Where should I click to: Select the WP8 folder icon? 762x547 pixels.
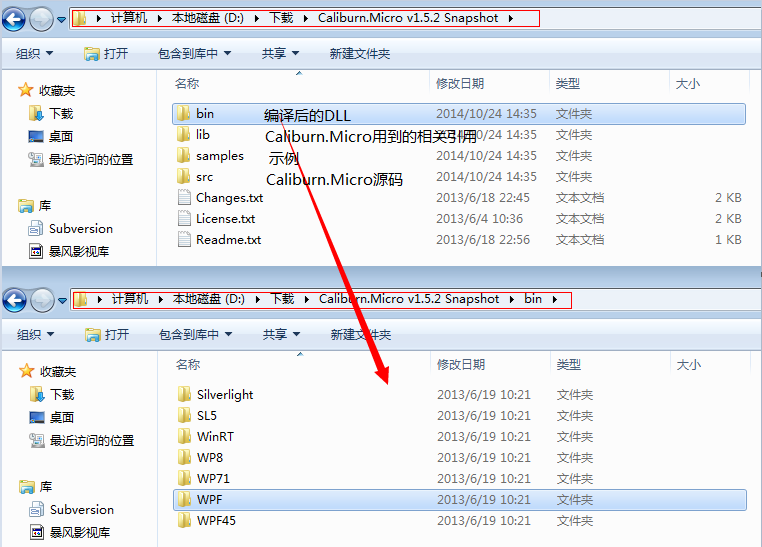[x=185, y=457]
